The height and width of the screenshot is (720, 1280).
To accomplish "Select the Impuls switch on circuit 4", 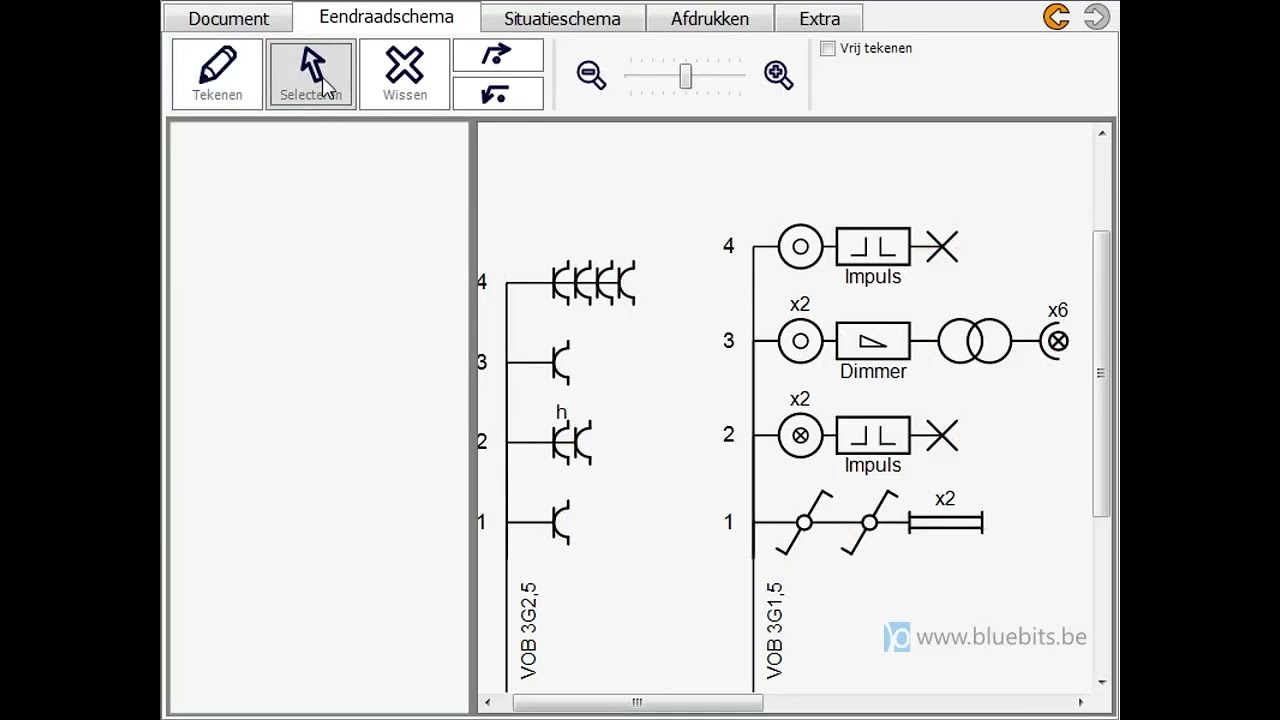I will coord(873,247).
